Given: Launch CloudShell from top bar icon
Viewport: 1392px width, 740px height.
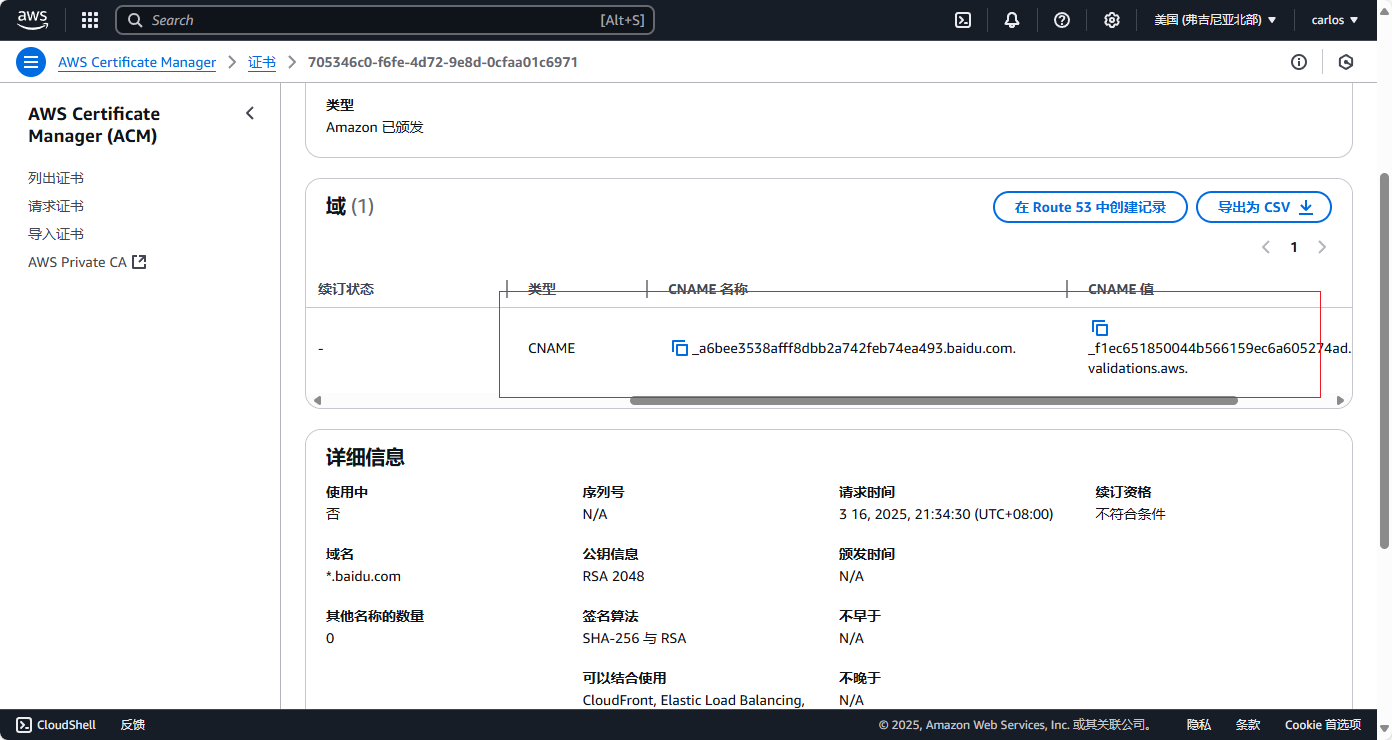Looking at the screenshot, I should tap(963, 20).
